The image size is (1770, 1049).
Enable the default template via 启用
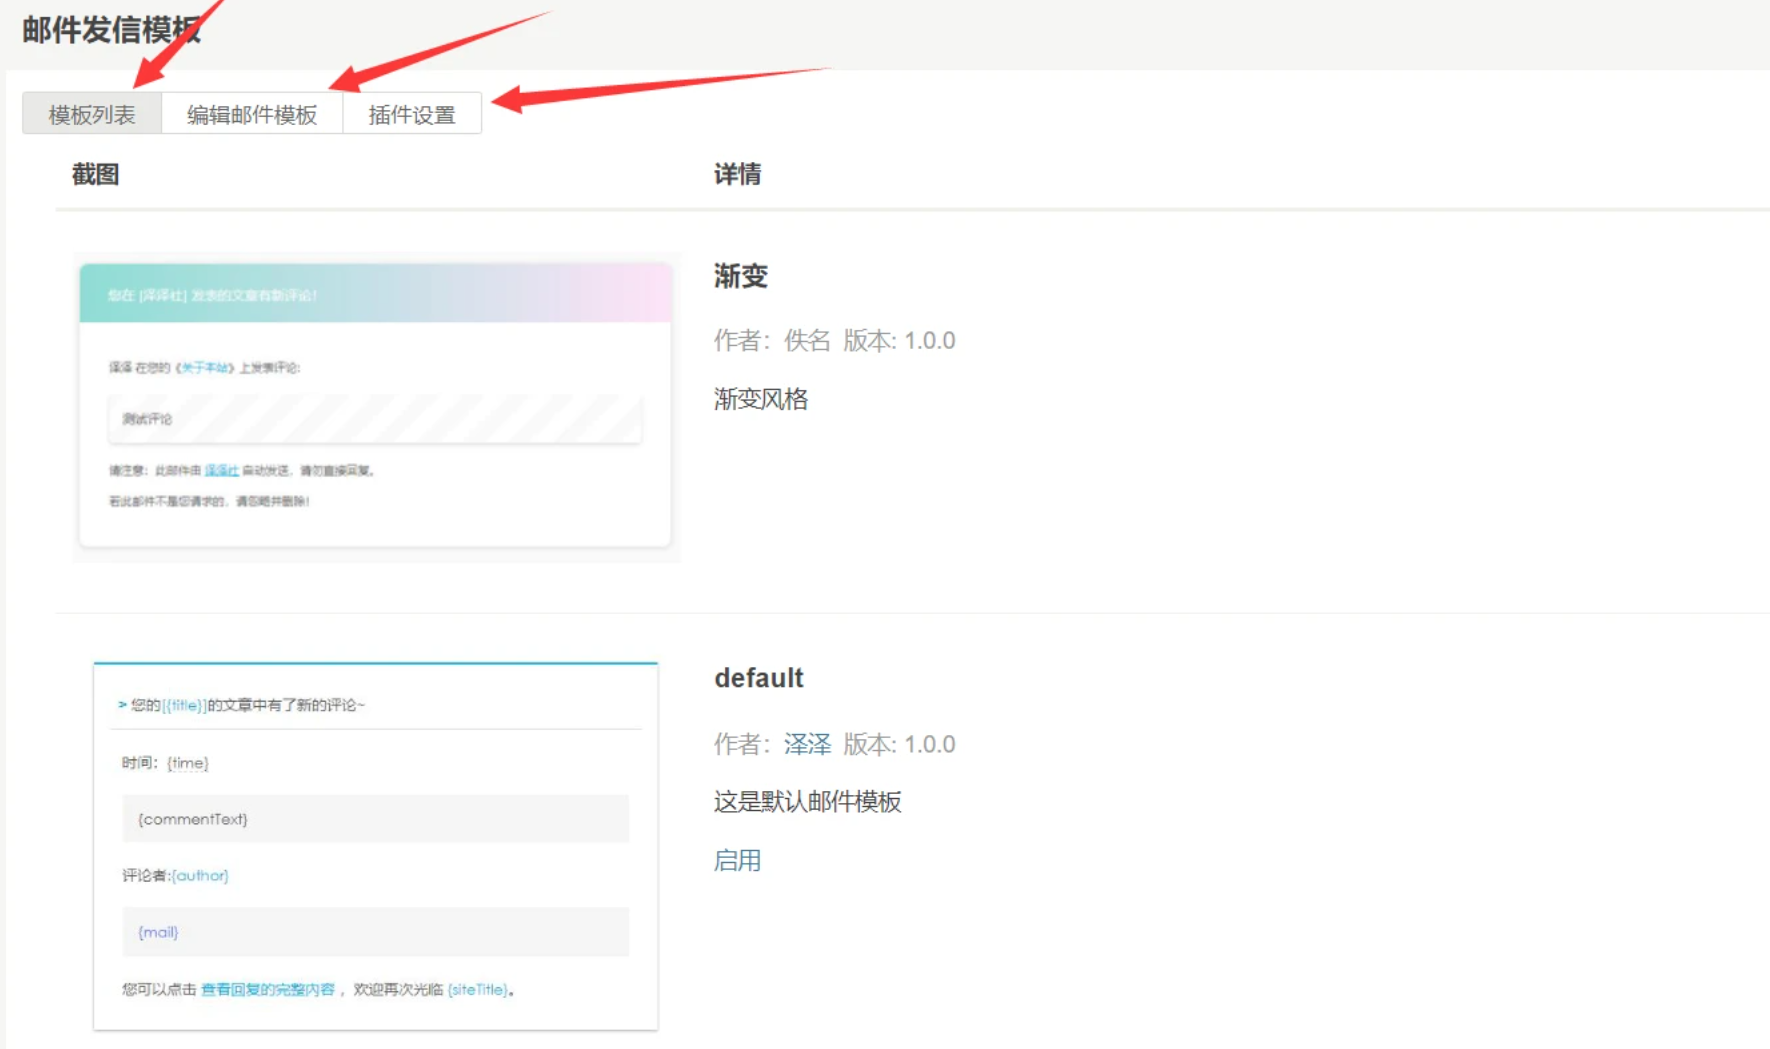click(737, 860)
